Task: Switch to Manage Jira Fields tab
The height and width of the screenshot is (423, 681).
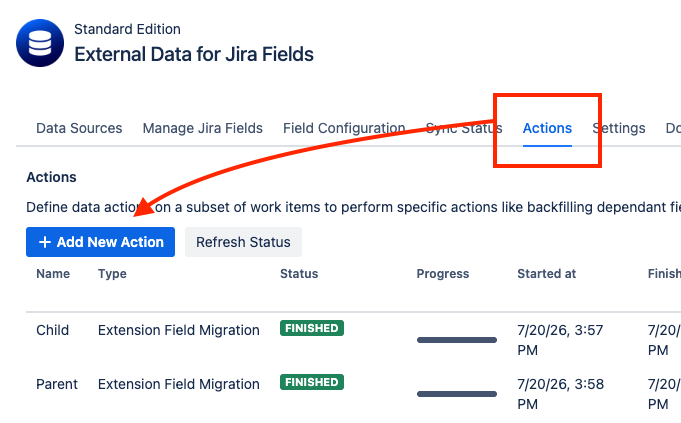Action: click(202, 128)
